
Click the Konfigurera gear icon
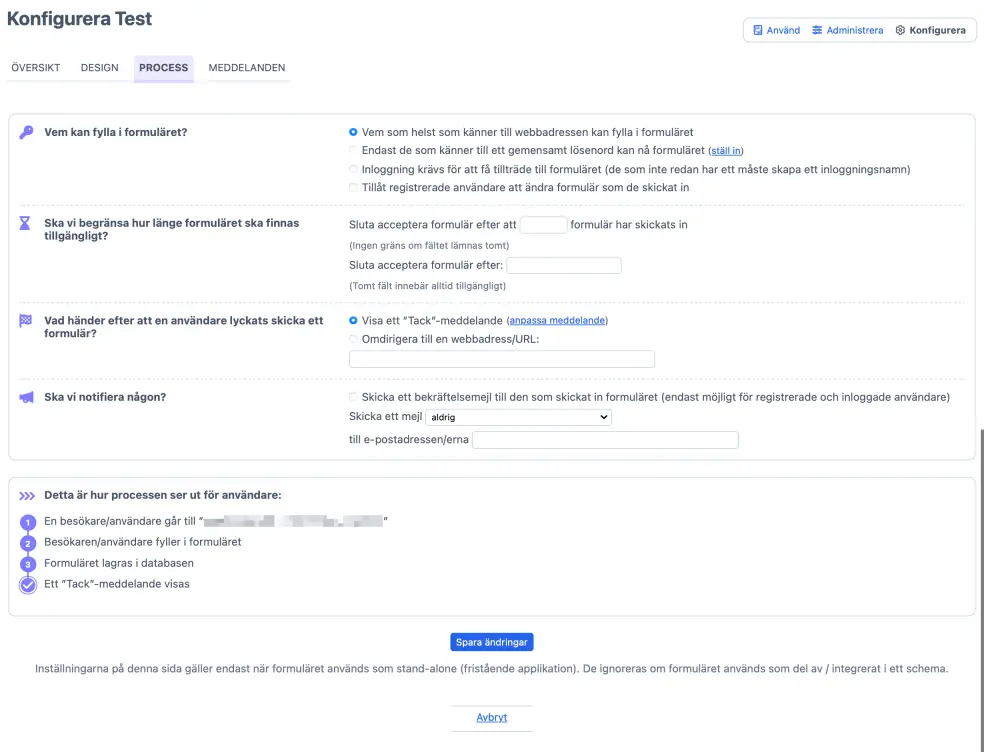(900, 30)
